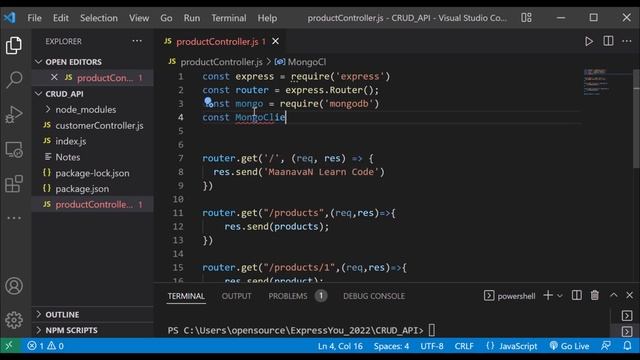Screen dimensions: 640x360
Task: Open Run and Debug view
Action: (x=14, y=114)
